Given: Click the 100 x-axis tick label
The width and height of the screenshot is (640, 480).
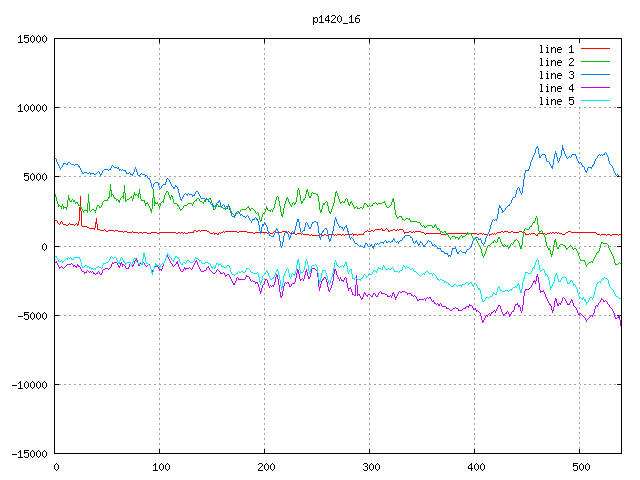Looking at the screenshot, I should pos(160,467).
